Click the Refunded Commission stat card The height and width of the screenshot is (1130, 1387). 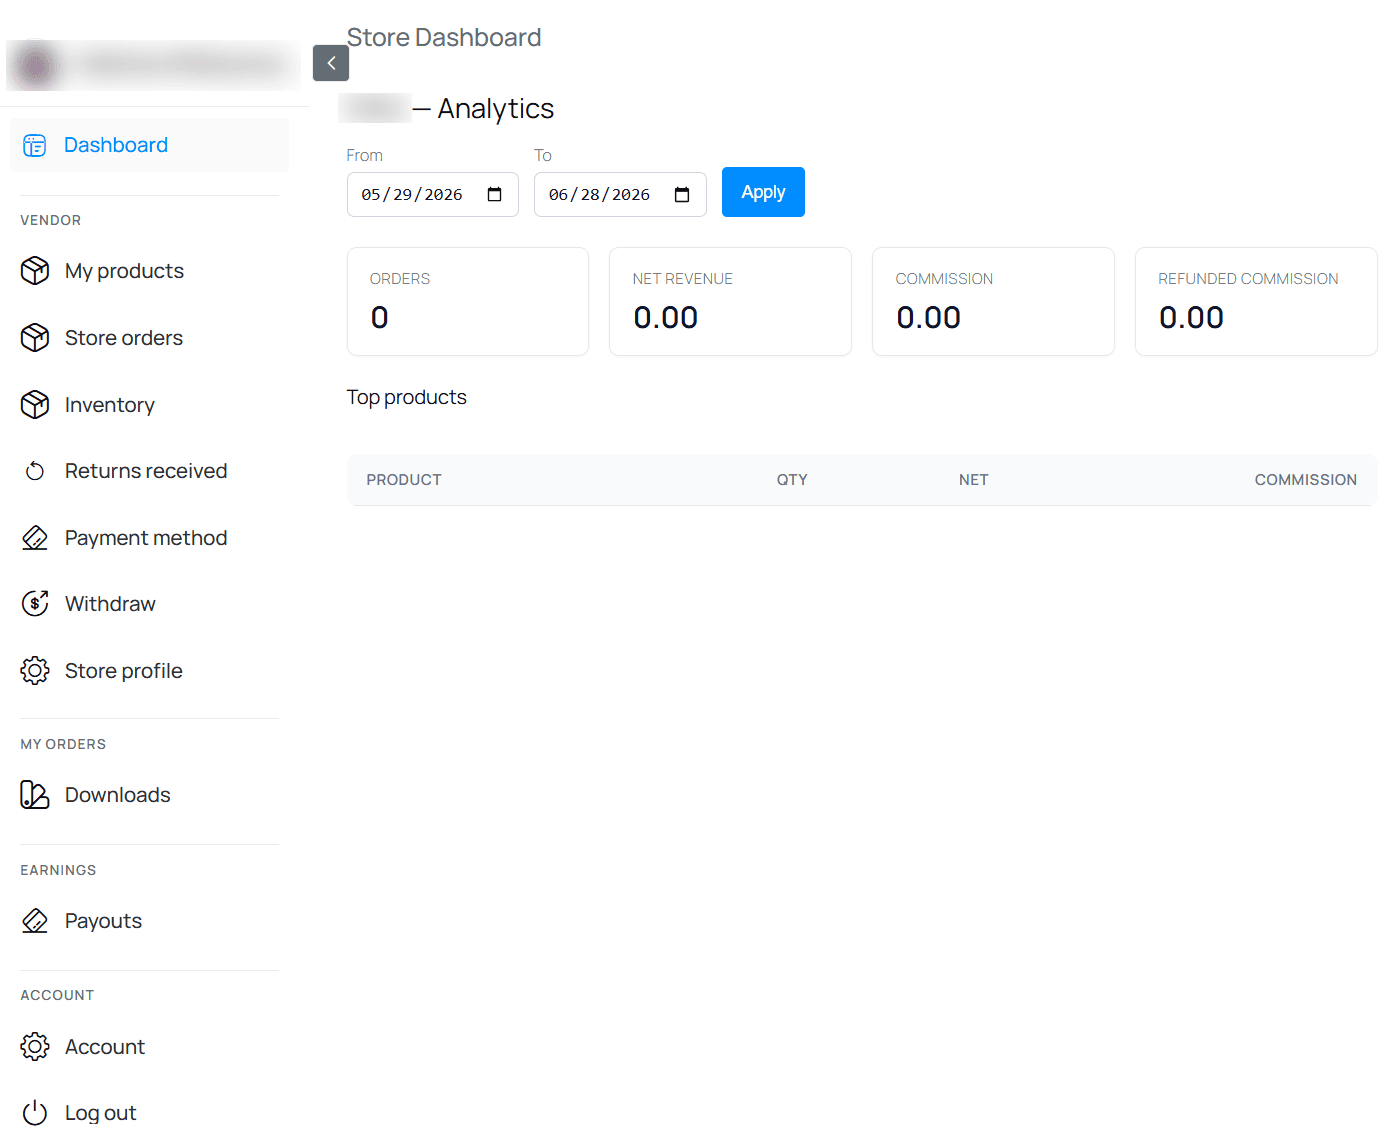[x=1256, y=301]
